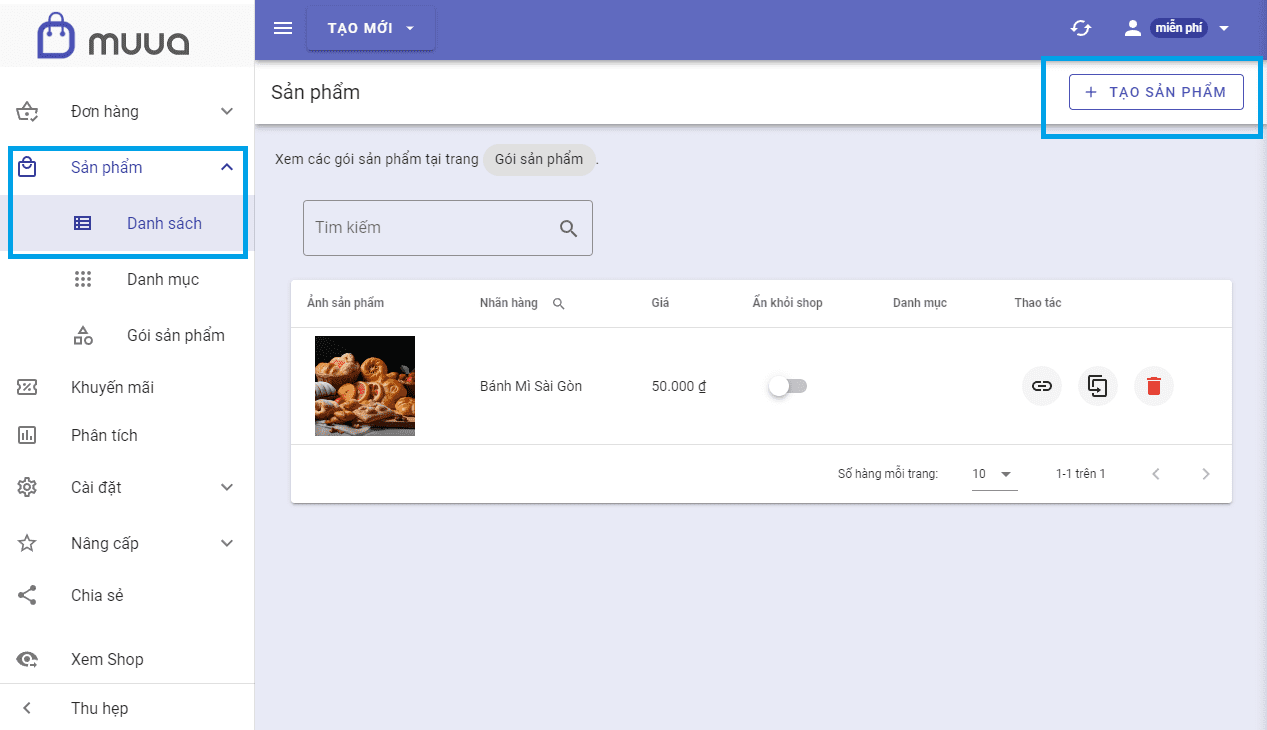Open the Gói sản phẩm chip link
1267x730 pixels.
pos(539,159)
